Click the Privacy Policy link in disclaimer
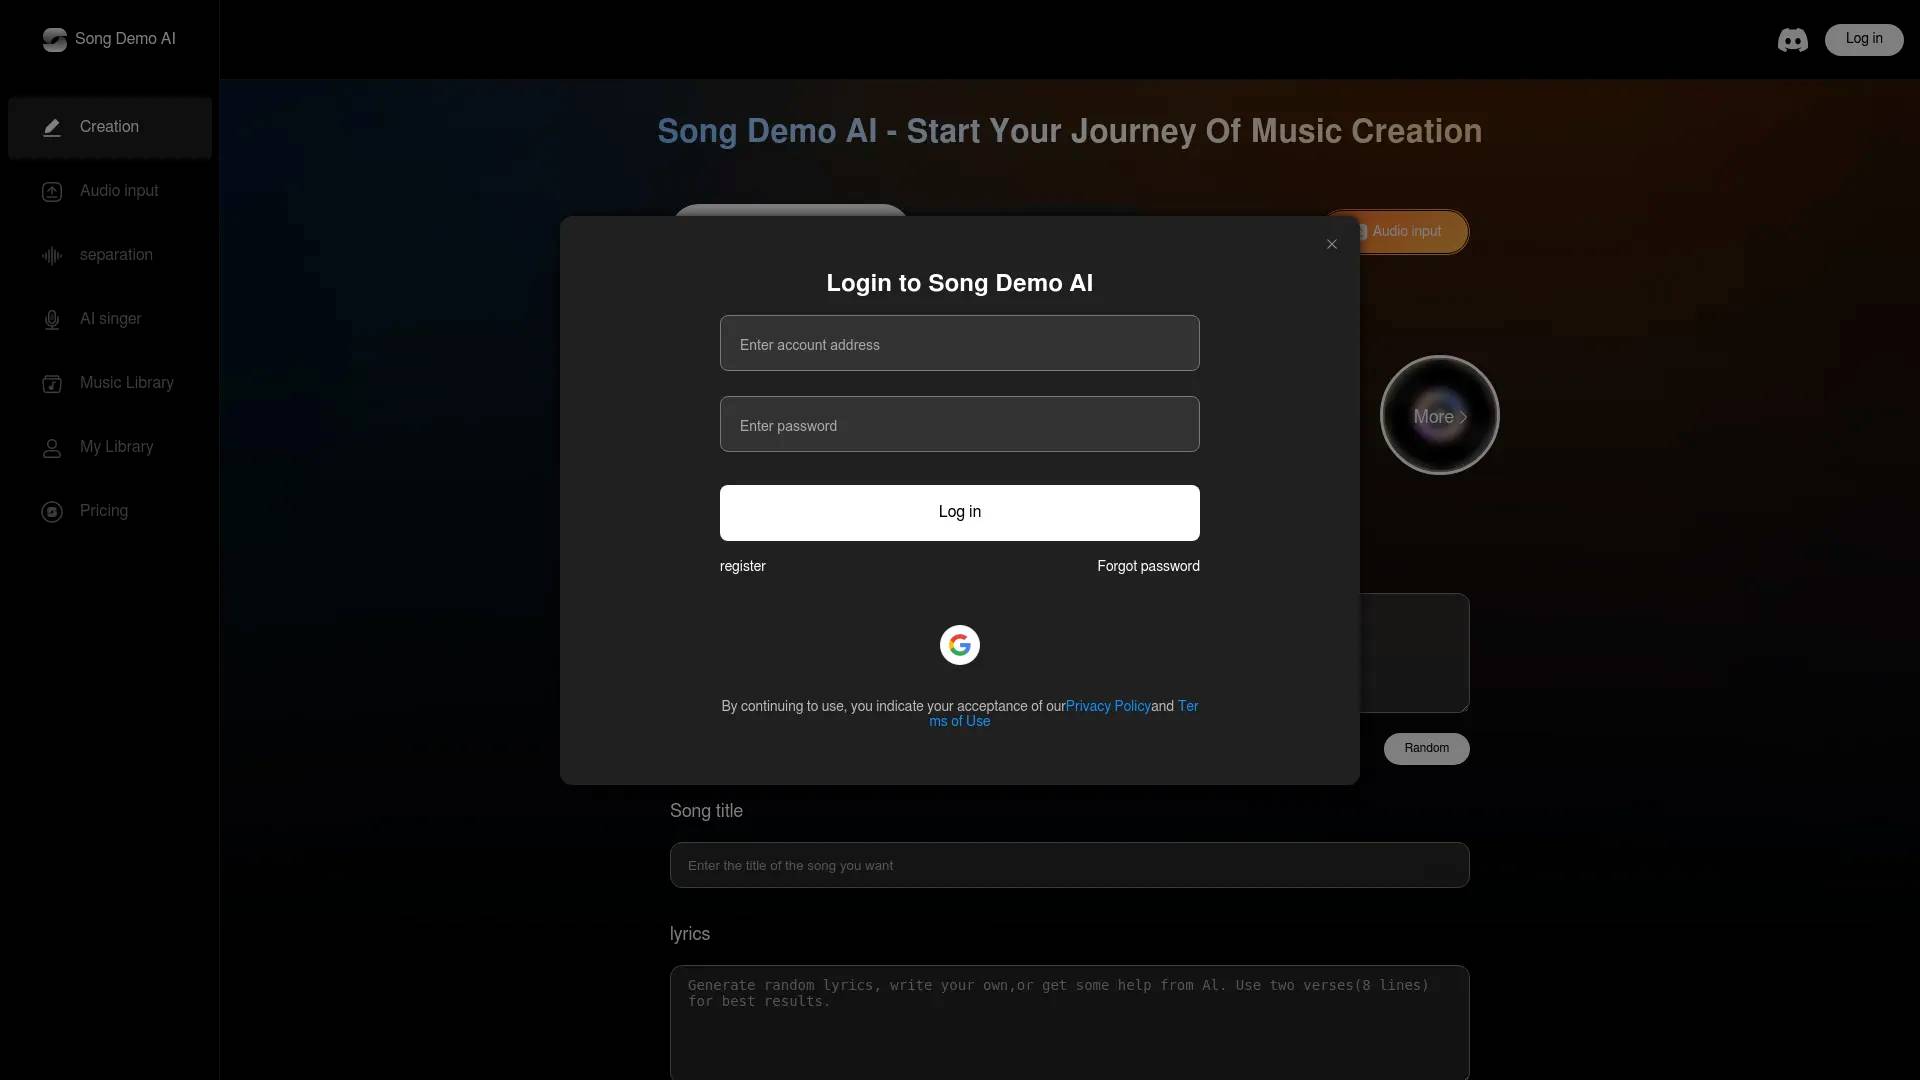Screen dimensions: 1920x1080 (x=1108, y=705)
